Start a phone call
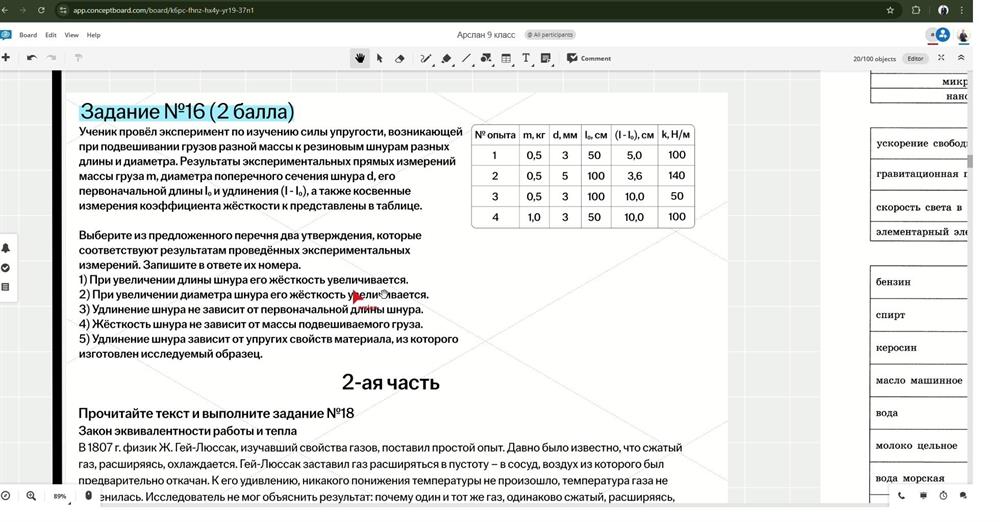Screen dimensions: 1000x522 pyautogui.click(x=901, y=495)
